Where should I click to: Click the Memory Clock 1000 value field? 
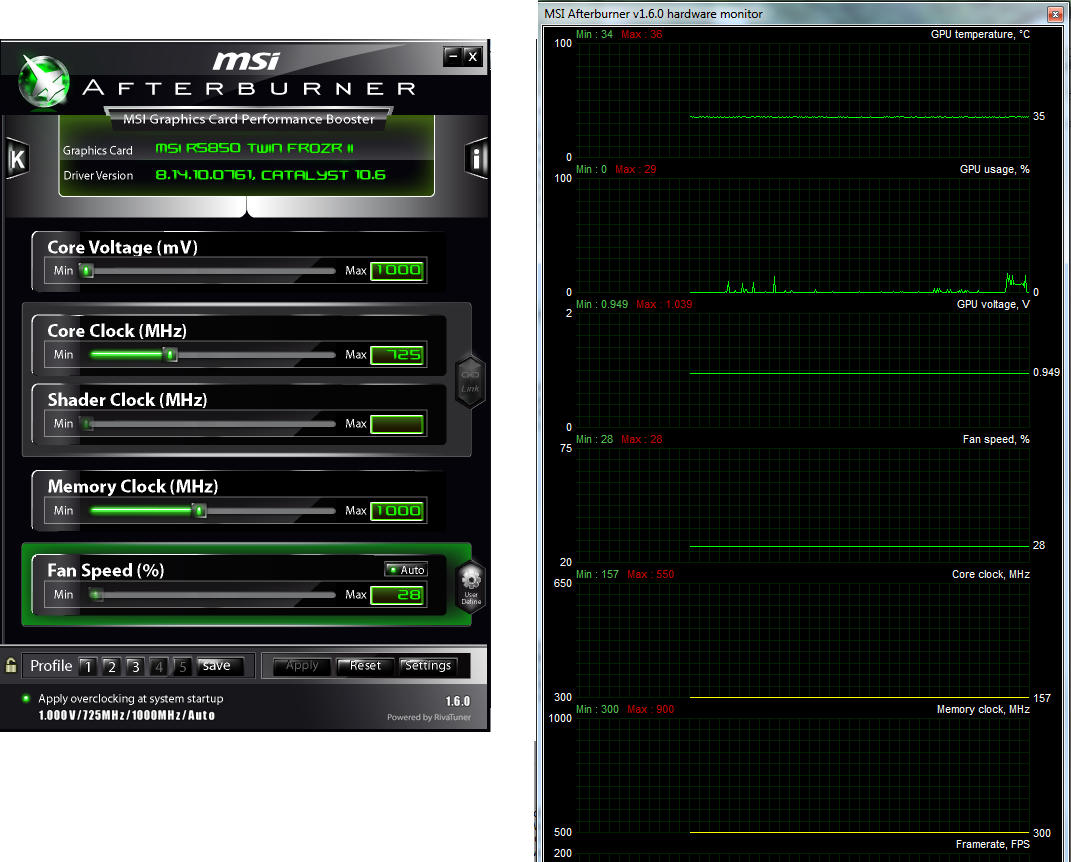coord(398,510)
